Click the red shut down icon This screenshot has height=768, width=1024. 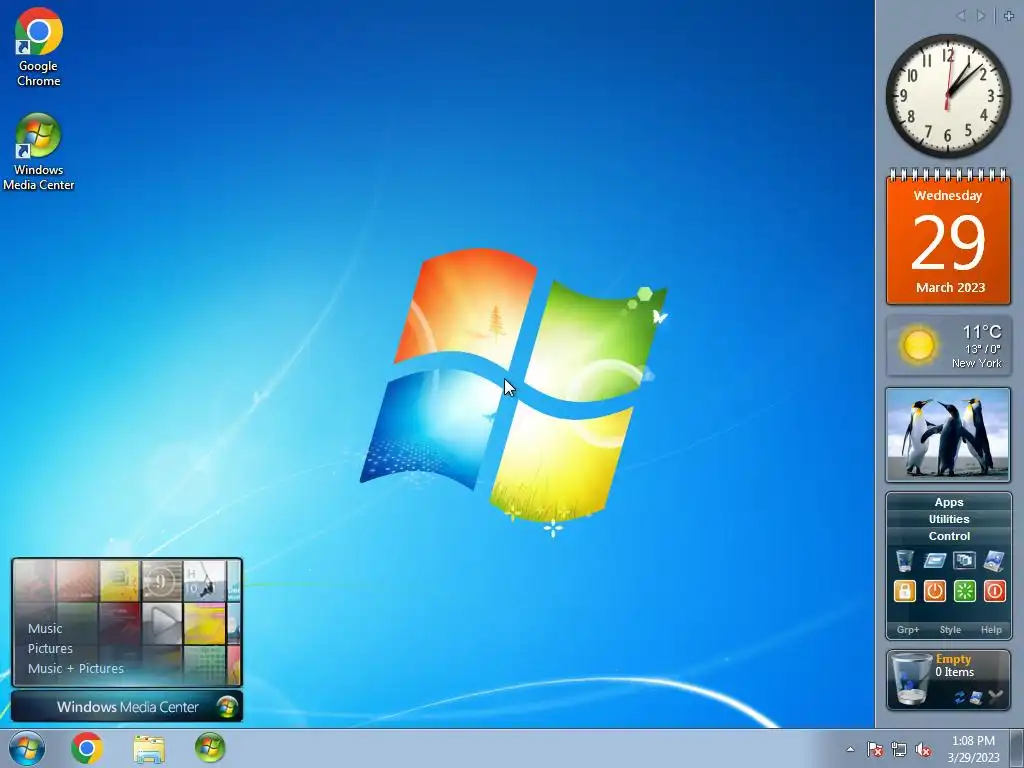pos(994,591)
